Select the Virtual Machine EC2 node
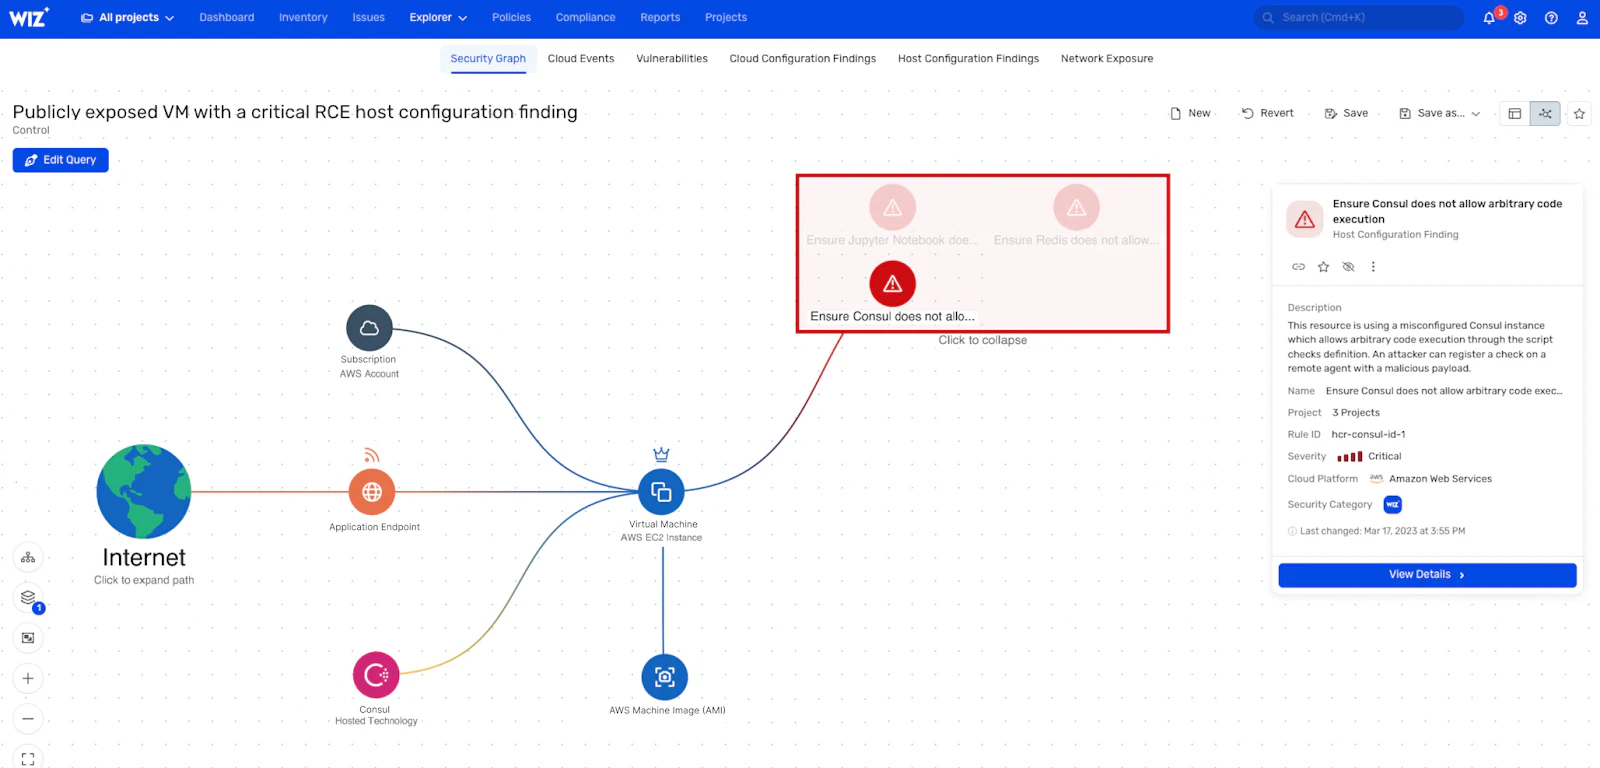This screenshot has height=768, width=1600. 661,491
